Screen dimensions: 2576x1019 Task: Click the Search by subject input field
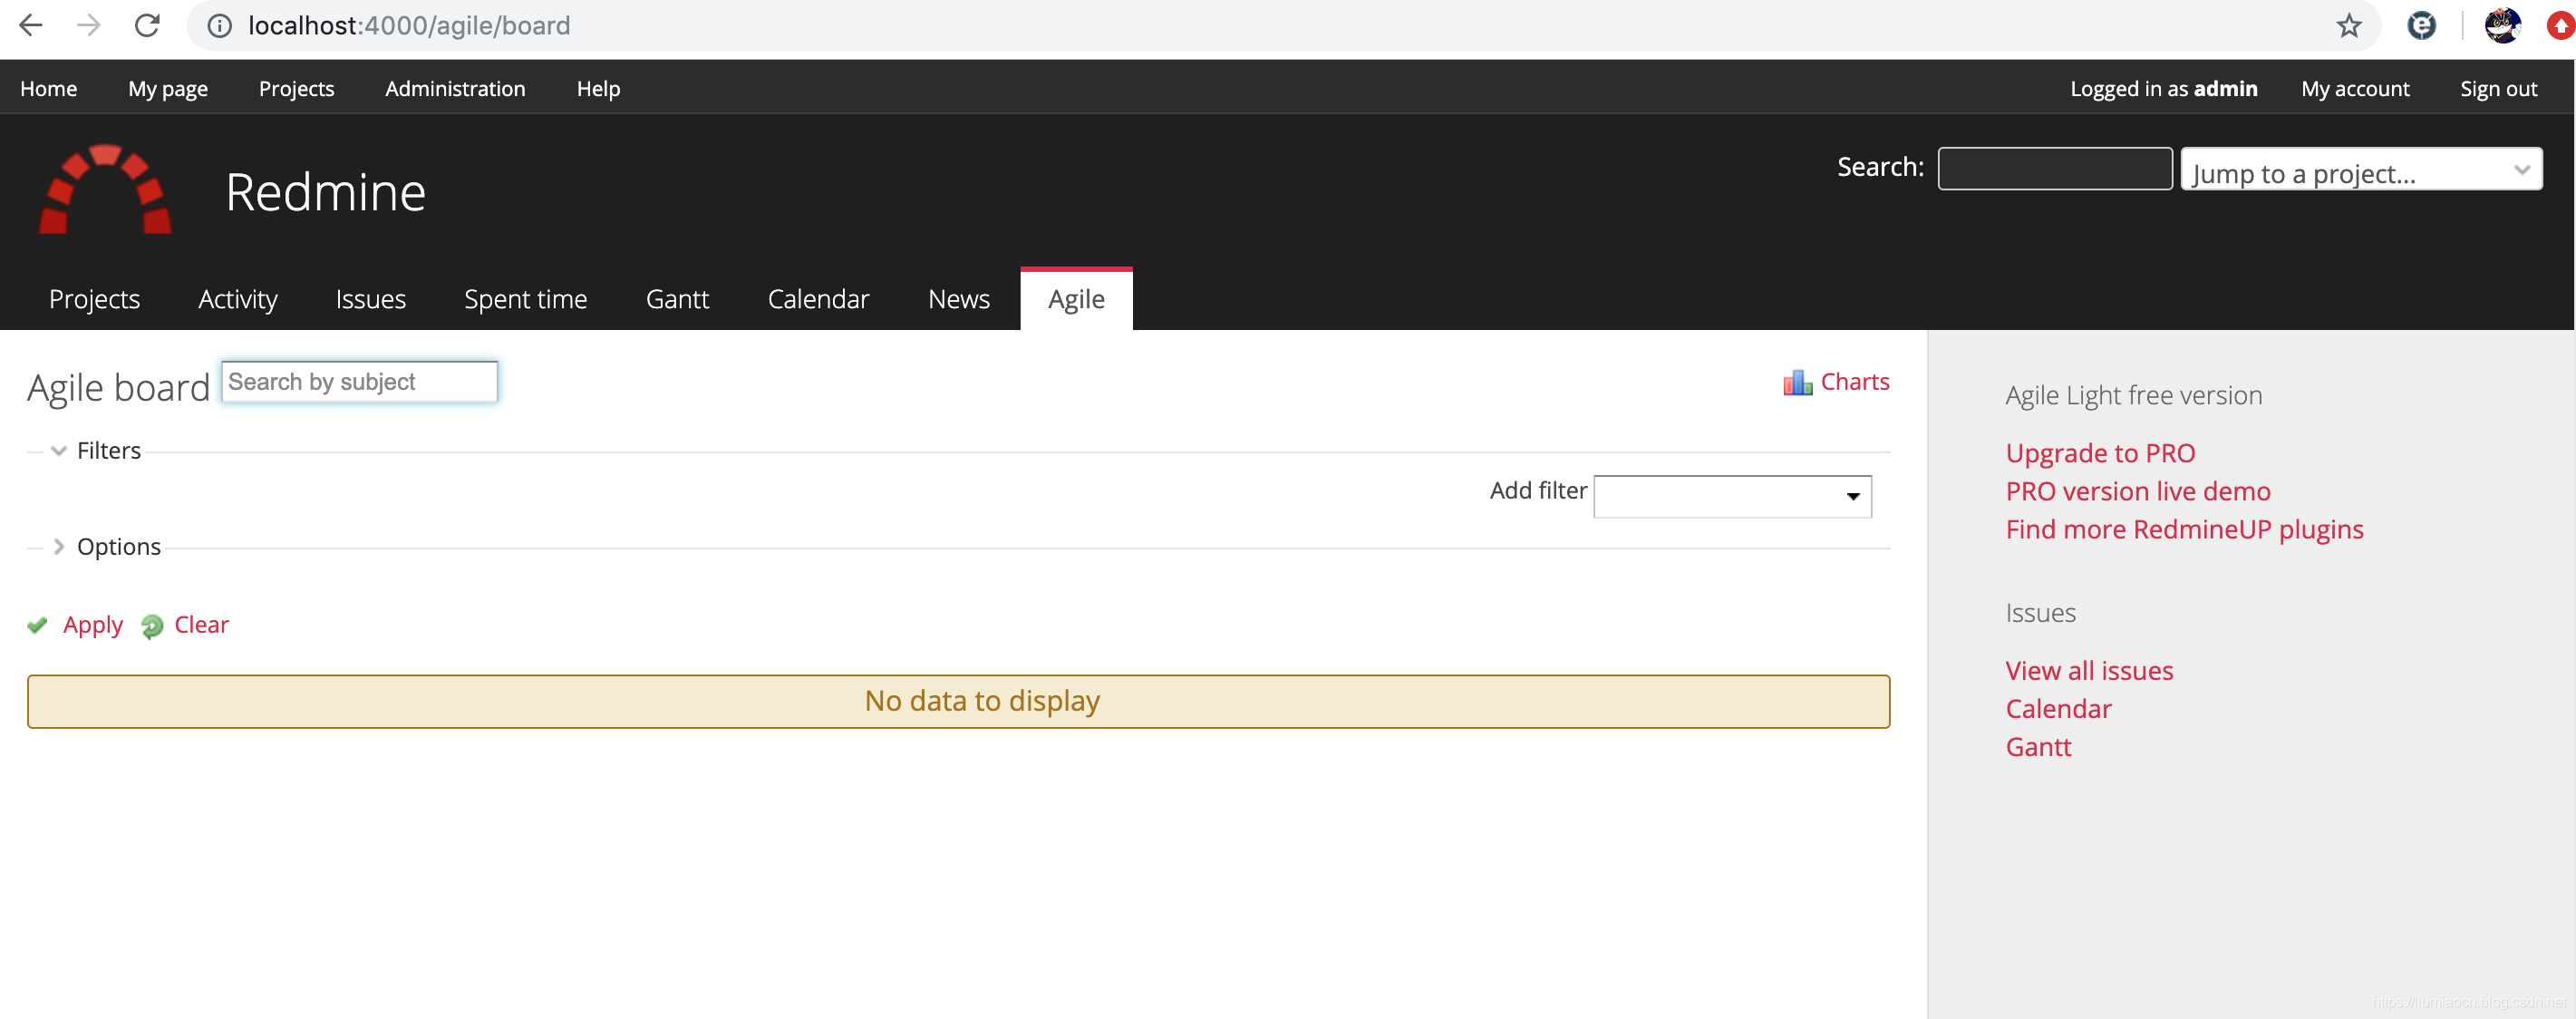(x=360, y=382)
